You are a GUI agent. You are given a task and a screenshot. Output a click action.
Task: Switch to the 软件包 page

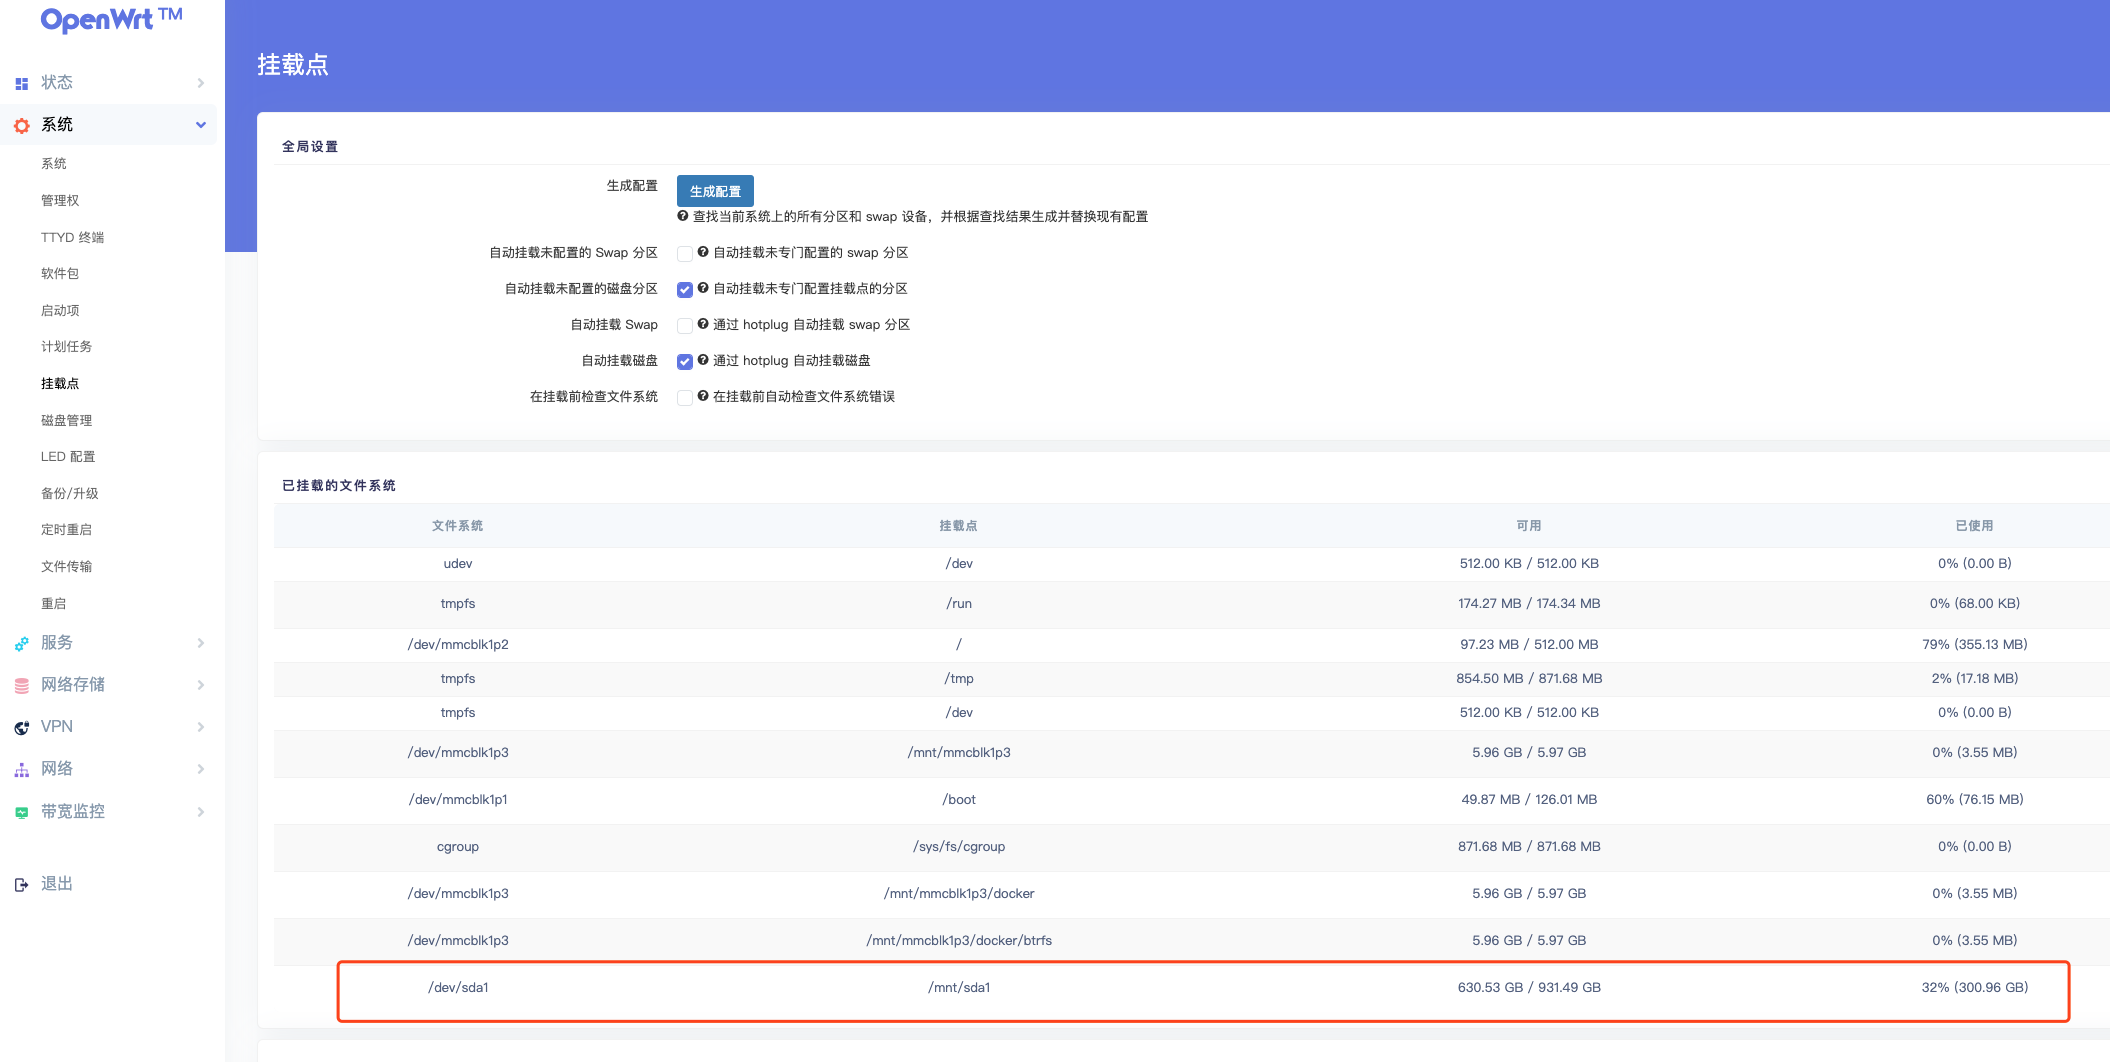click(58, 273)
